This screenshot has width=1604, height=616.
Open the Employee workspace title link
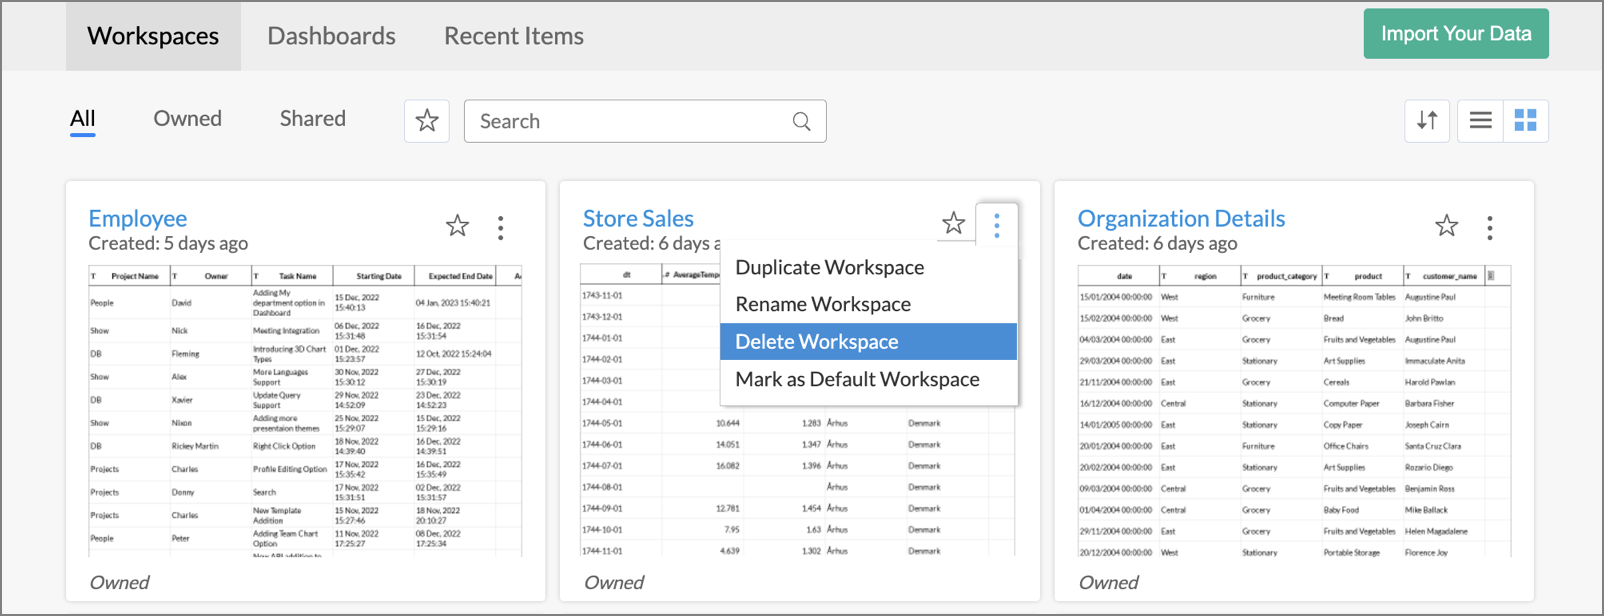[x=137, y=218]
